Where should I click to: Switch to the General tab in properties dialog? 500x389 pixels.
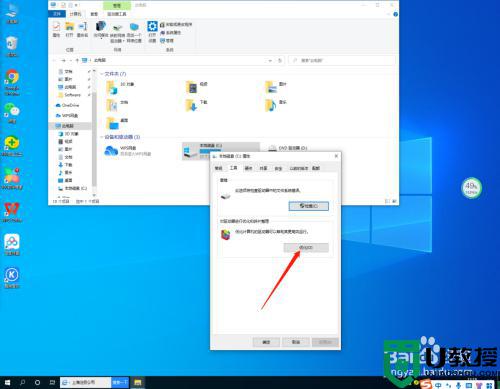(x=218, y=168)
